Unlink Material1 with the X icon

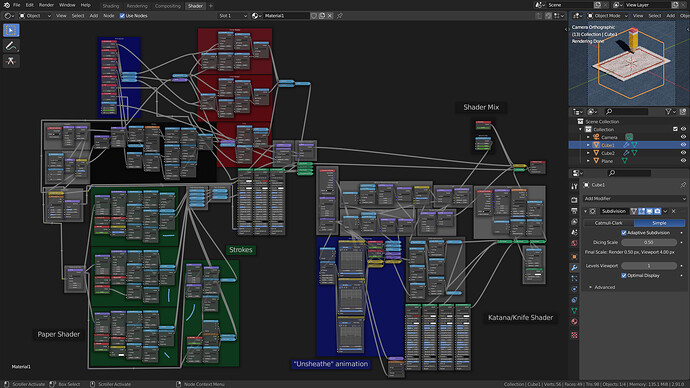click(x=330, y=16)
